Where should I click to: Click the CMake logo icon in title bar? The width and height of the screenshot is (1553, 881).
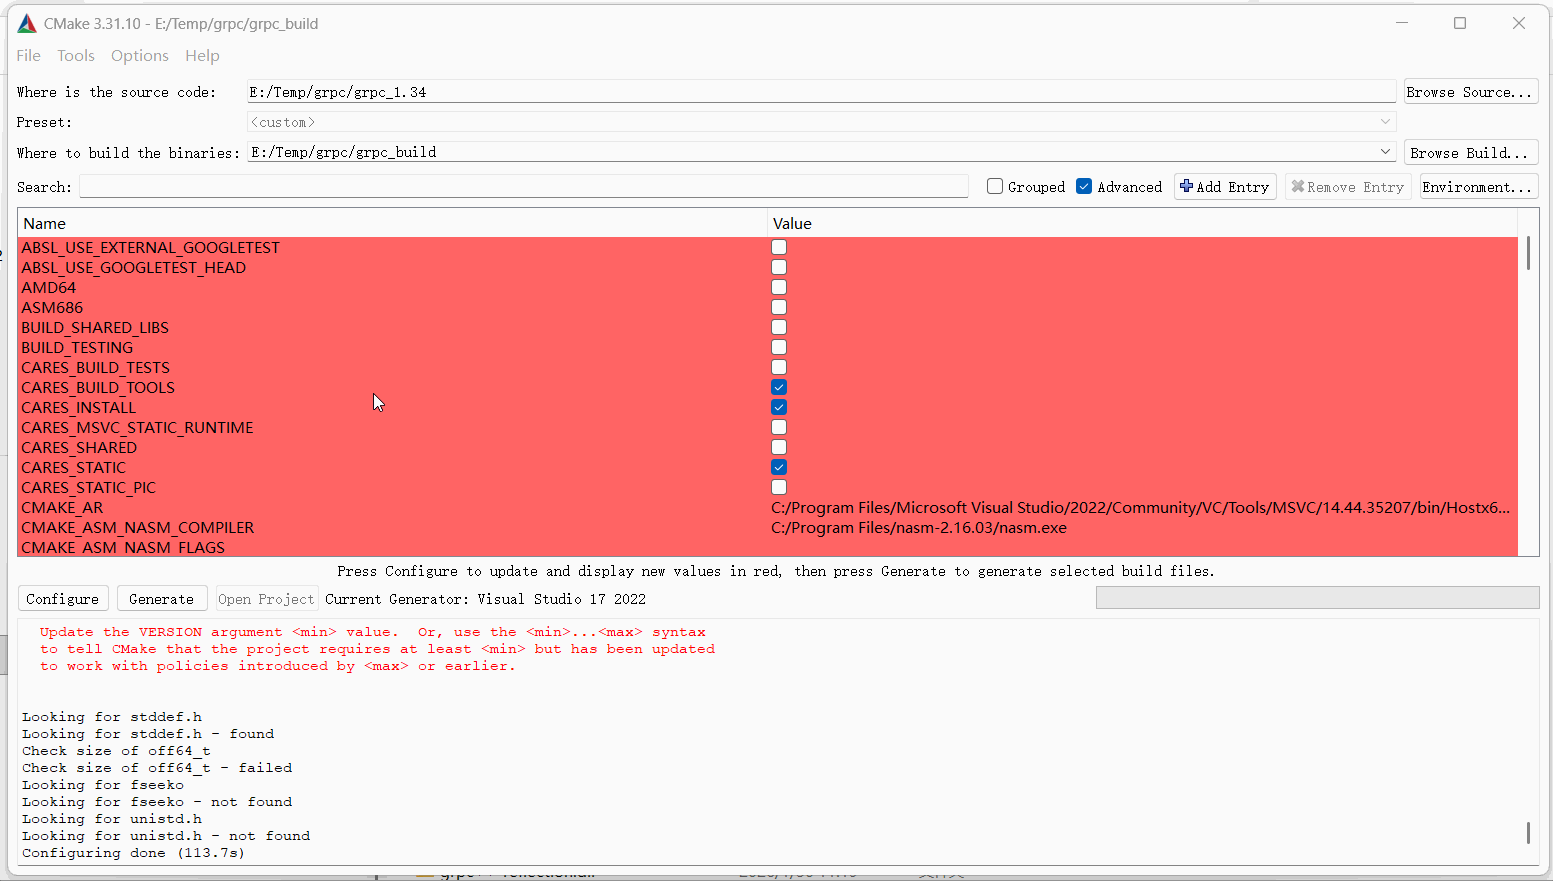pos(27,23)
